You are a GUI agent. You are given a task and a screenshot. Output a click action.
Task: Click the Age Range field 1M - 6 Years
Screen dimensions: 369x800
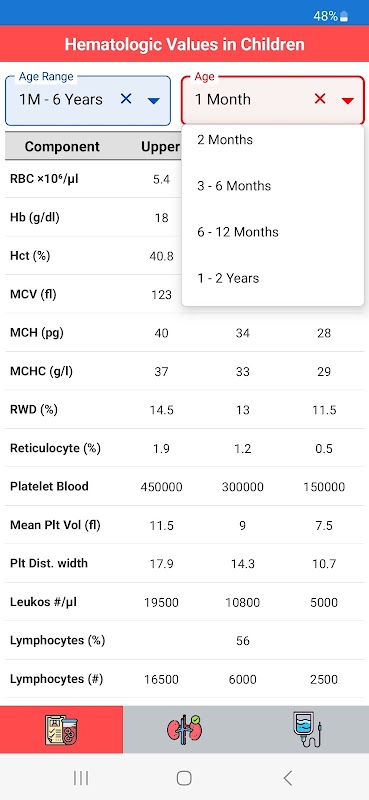(x=88, y=100)
